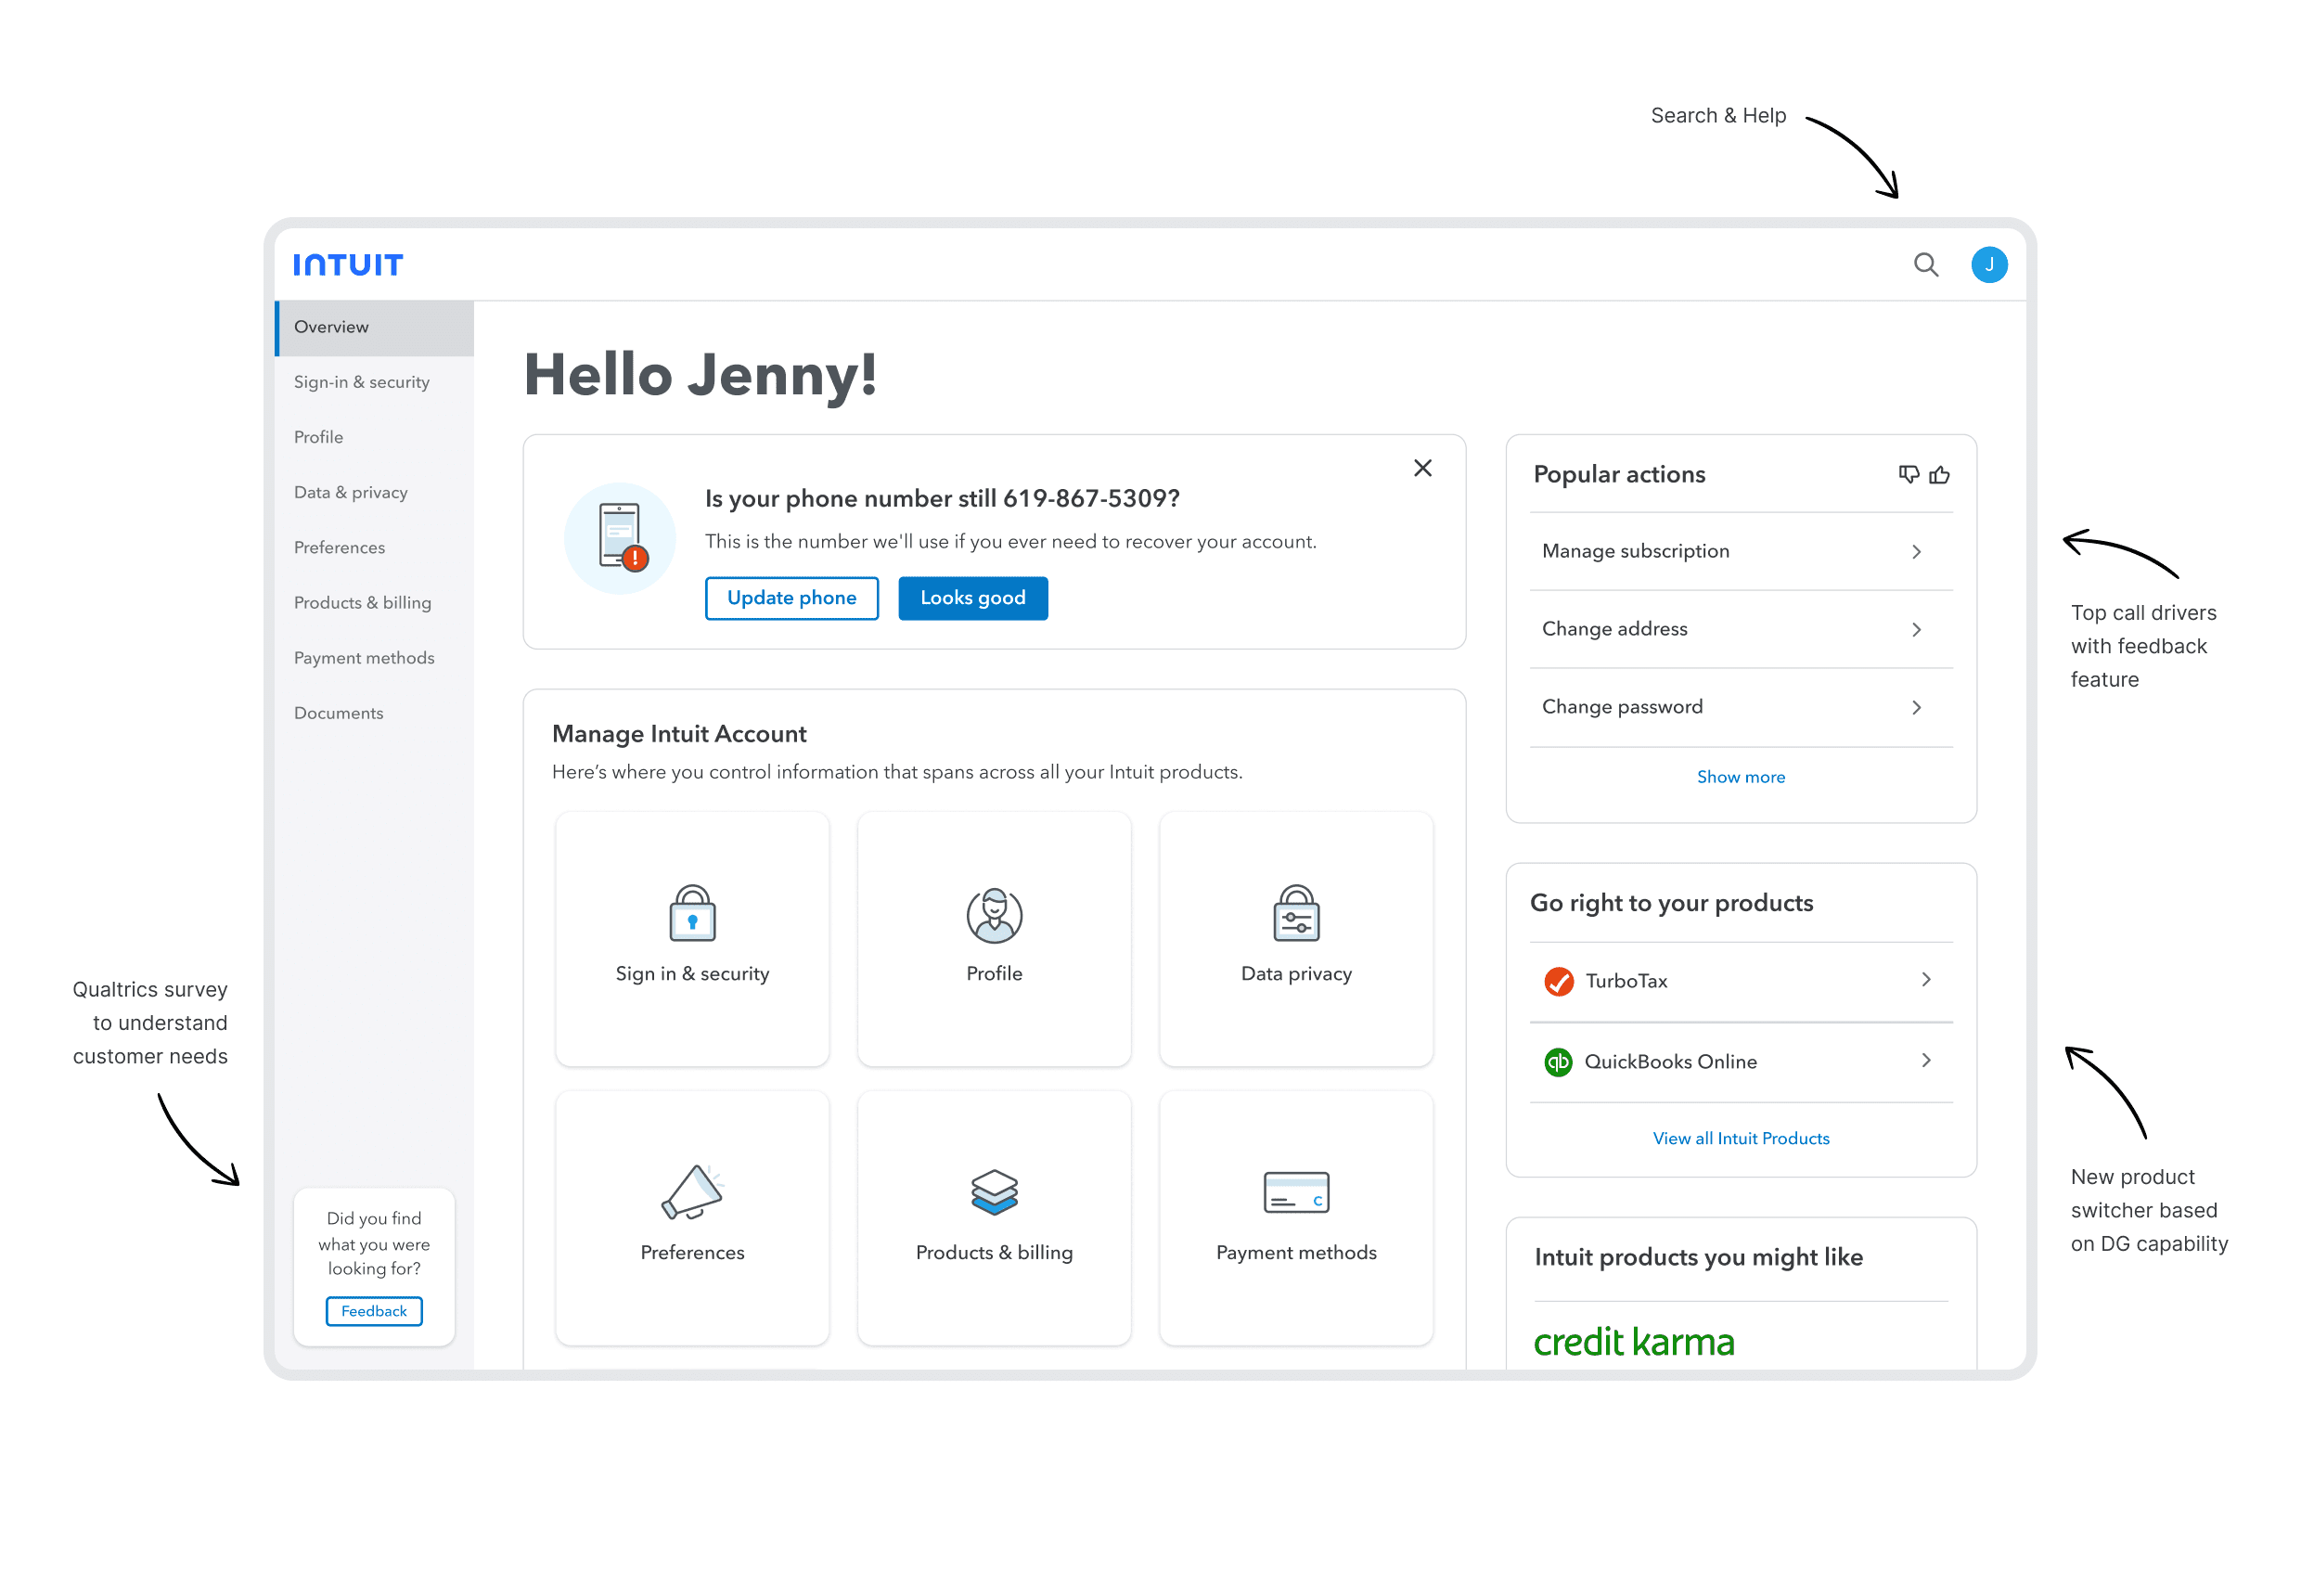Image resolution: width=2301 pixels, height=1596 pixels.
Task: Click the Intuit logo
Action: [347, 264]
